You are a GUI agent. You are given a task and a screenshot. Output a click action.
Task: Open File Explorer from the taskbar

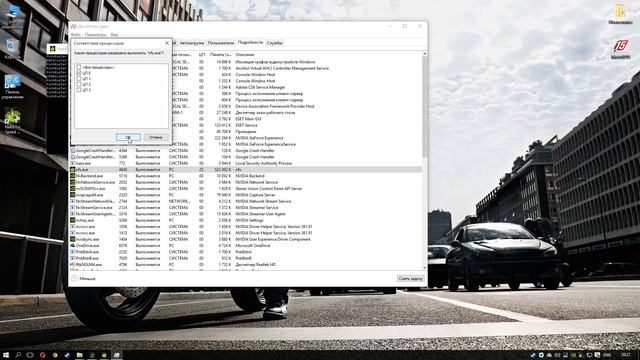[x=80, y=355]
